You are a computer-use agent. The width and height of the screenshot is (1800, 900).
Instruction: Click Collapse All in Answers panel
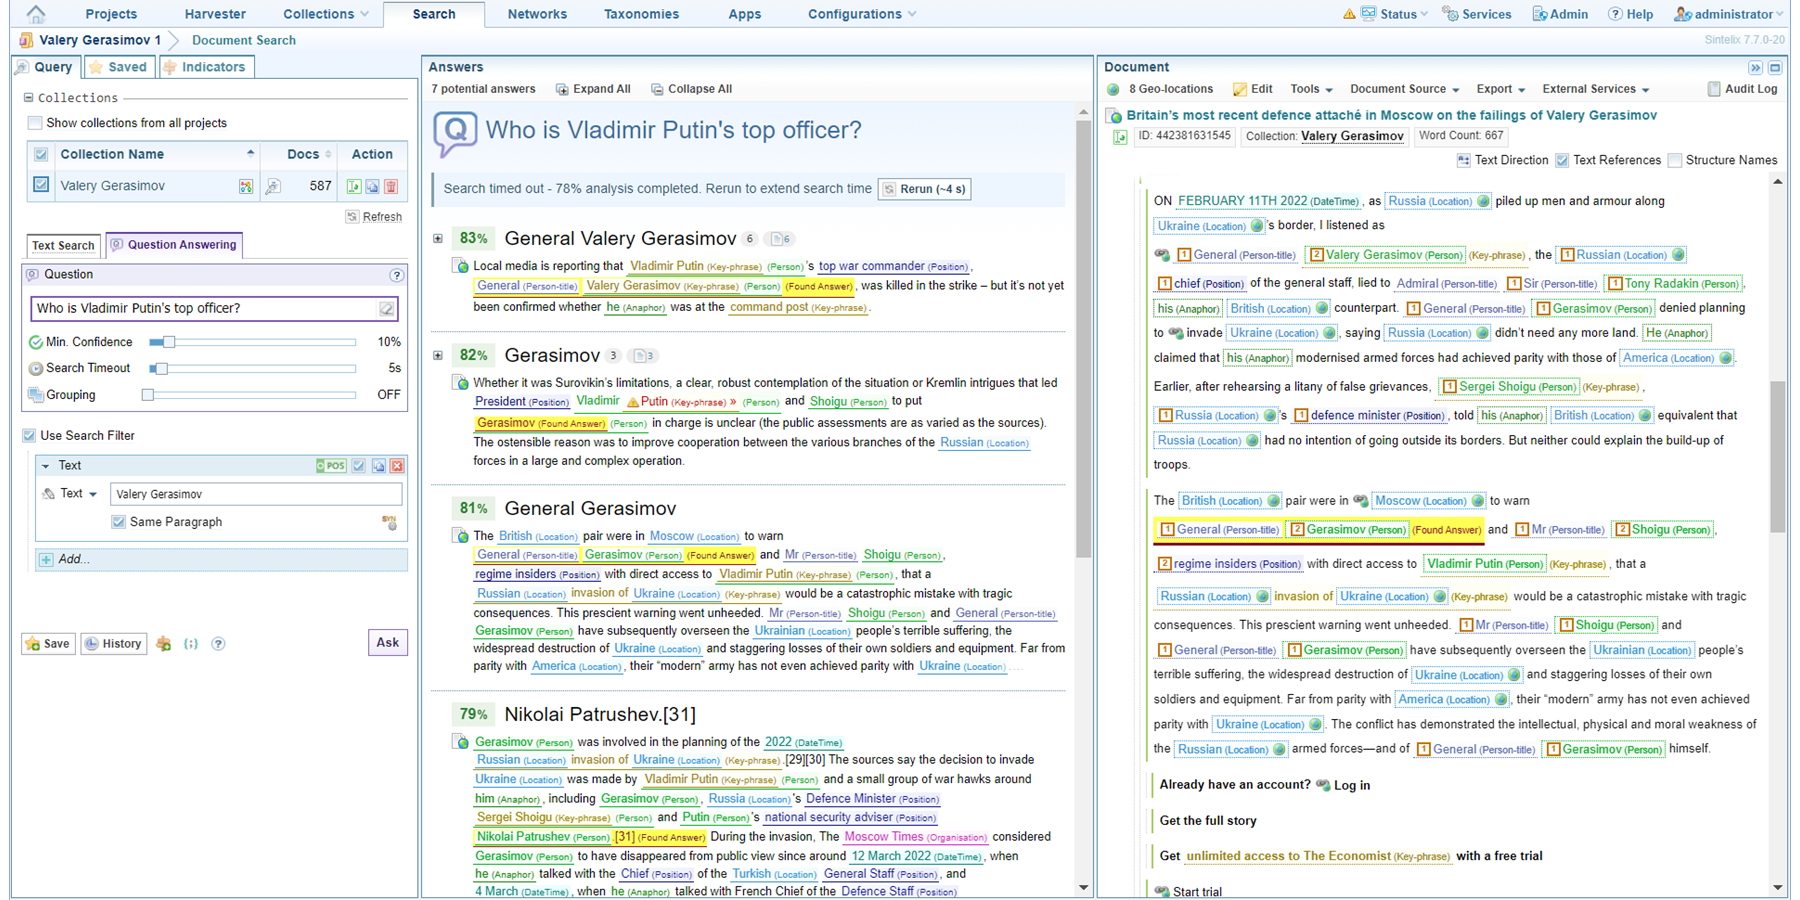692,89
